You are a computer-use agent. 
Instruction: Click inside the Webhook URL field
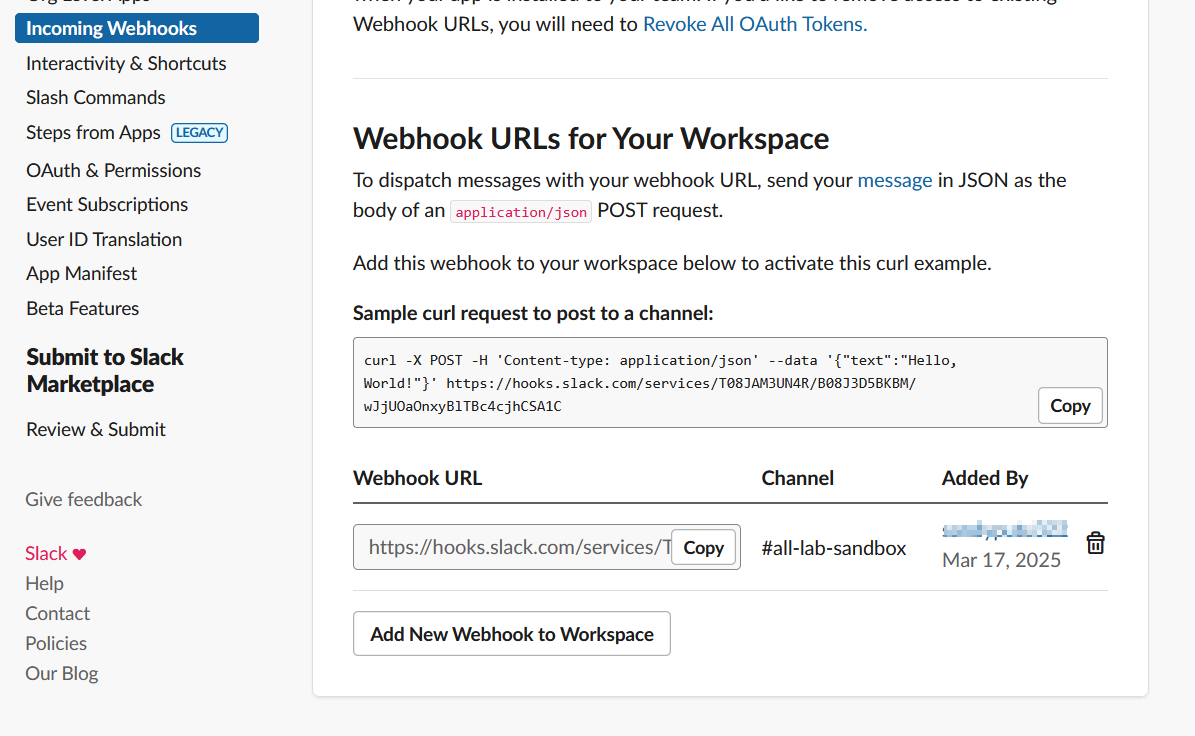click(x=512, y=547)
